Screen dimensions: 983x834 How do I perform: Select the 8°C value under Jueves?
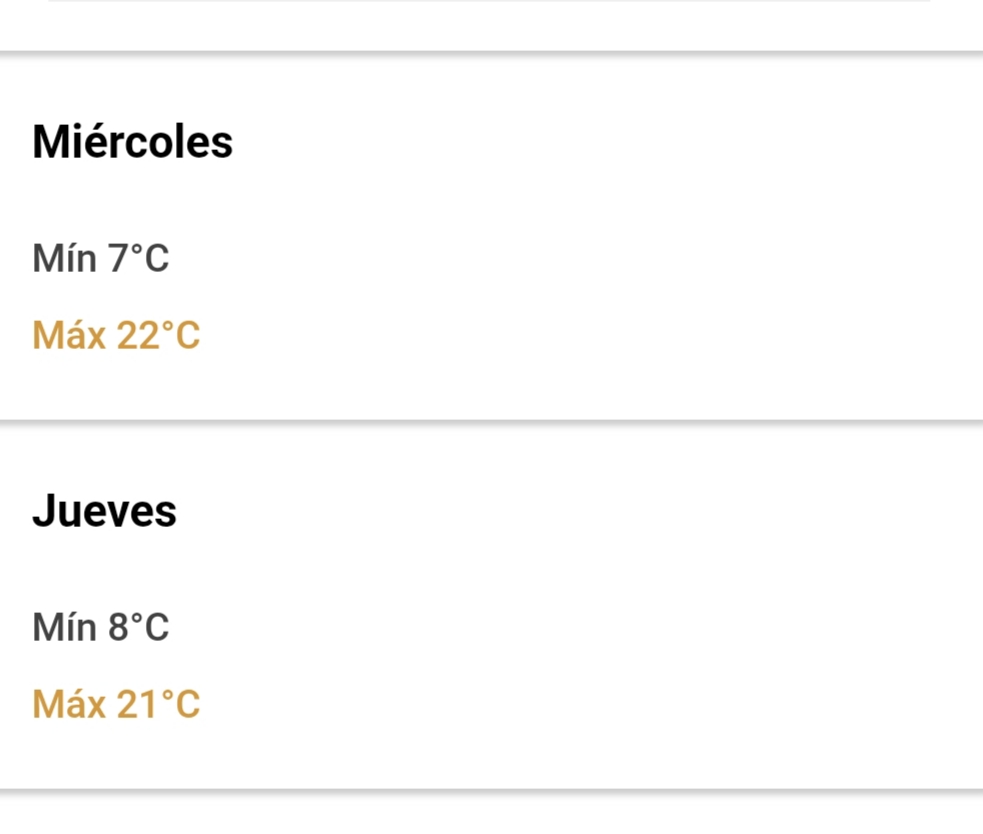pyautogui.click(x=139, y=628)
